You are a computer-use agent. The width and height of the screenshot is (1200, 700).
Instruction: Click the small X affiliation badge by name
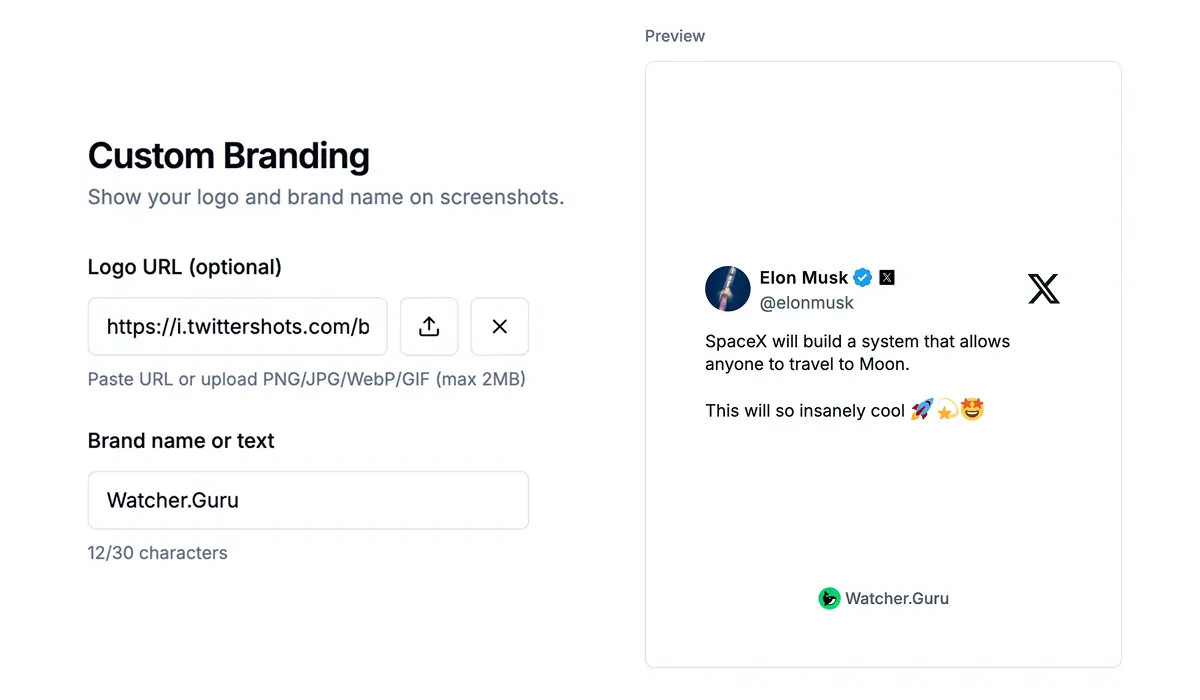[887, 278]
